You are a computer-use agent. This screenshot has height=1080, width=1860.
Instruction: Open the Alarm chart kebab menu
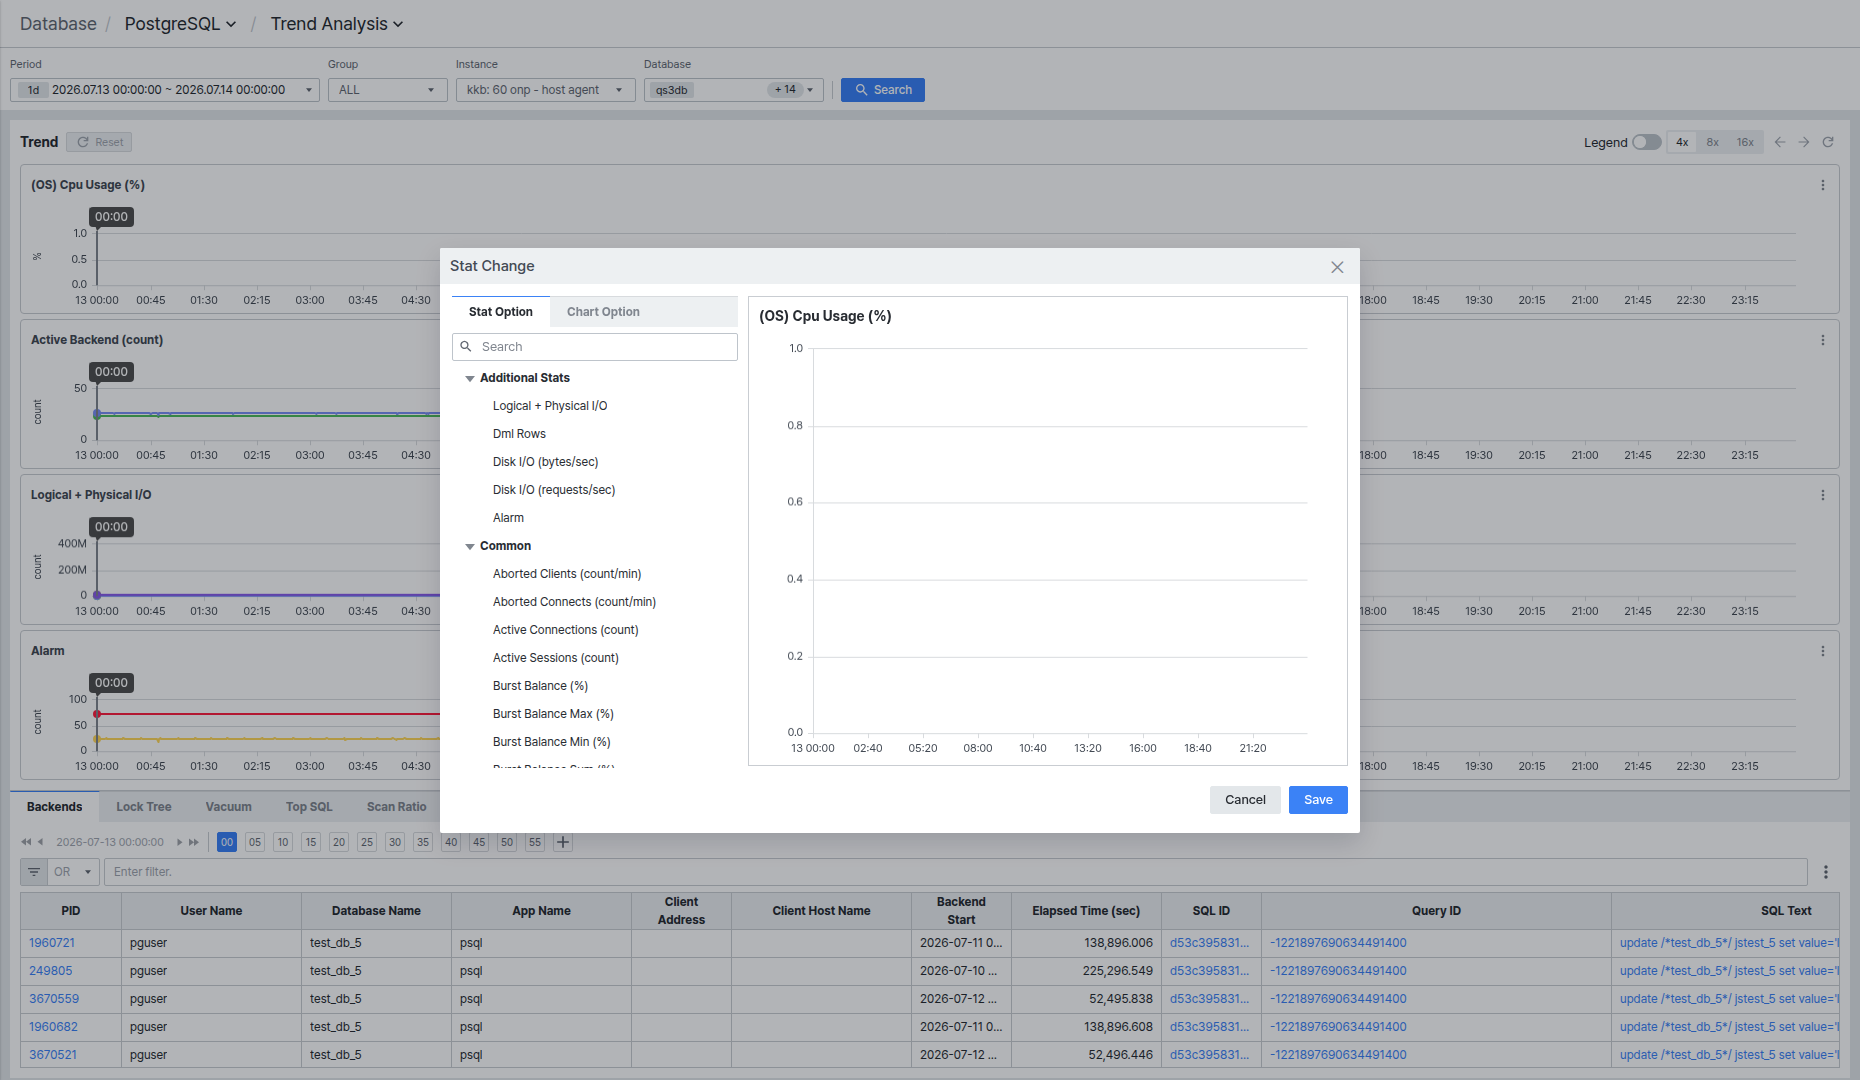point(1823,651)
